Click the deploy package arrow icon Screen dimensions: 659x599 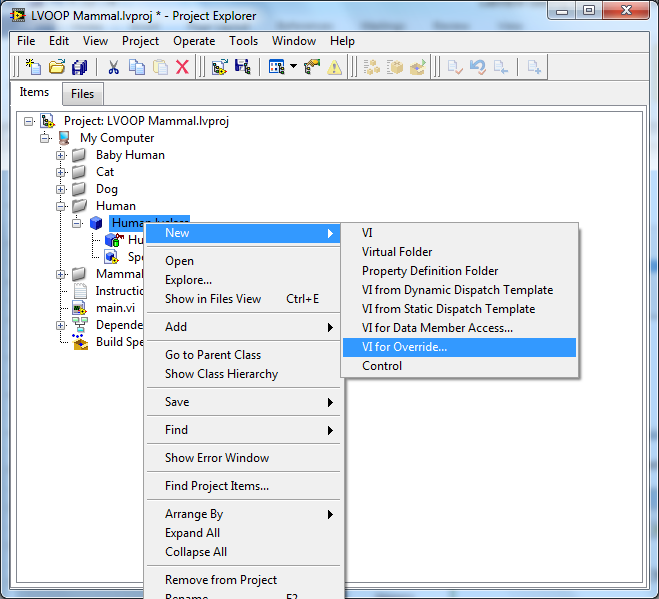pos(418,67)
